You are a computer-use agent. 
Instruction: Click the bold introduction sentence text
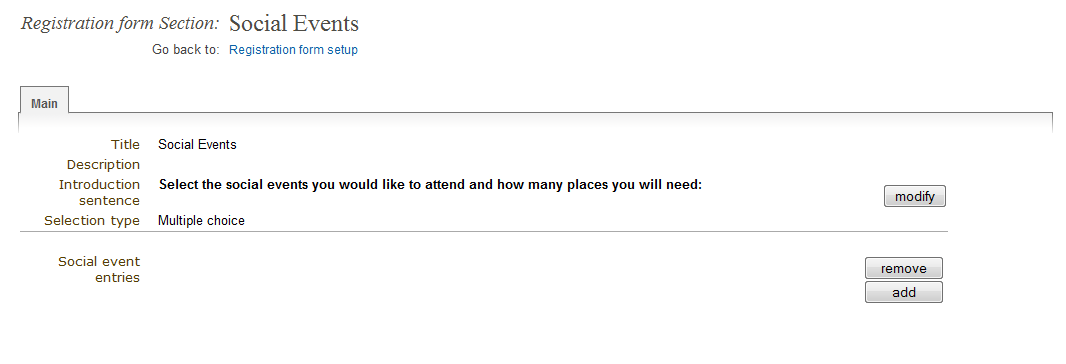(x=430, y=184)
